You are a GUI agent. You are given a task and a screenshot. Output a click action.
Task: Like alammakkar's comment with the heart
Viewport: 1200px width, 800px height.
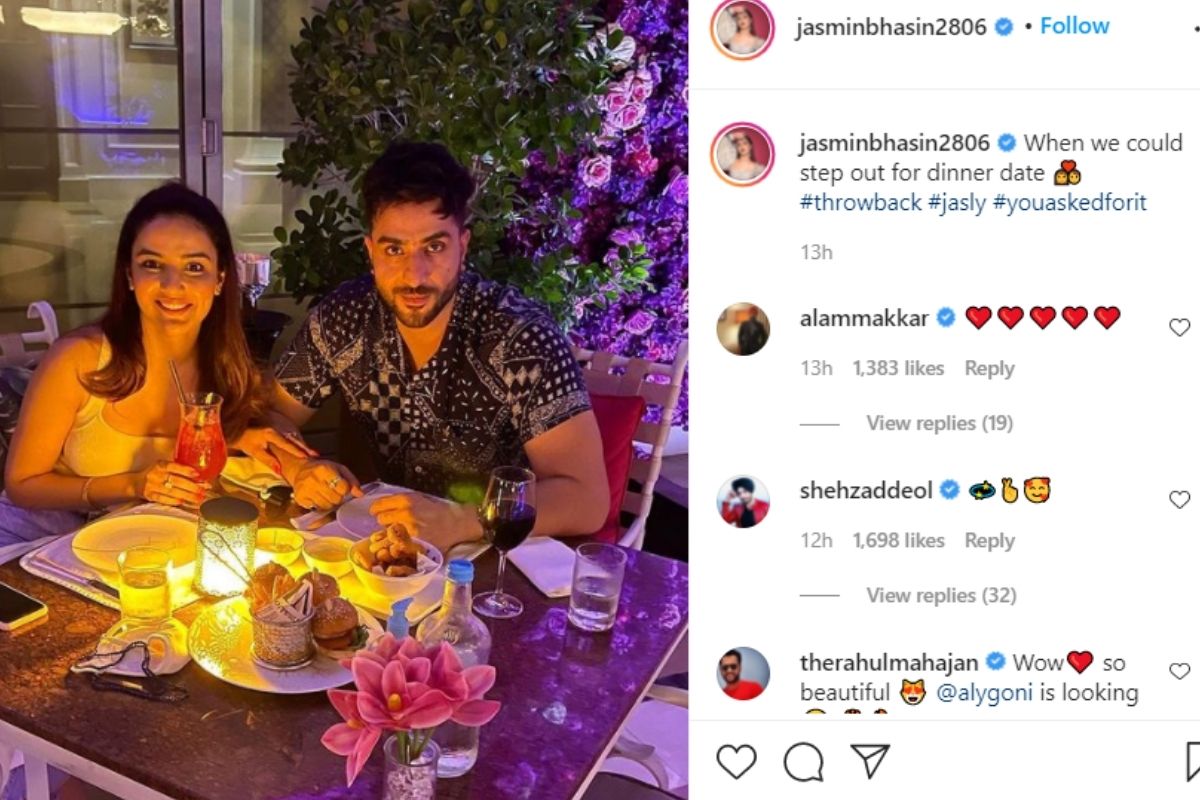tap(1180, 327)
